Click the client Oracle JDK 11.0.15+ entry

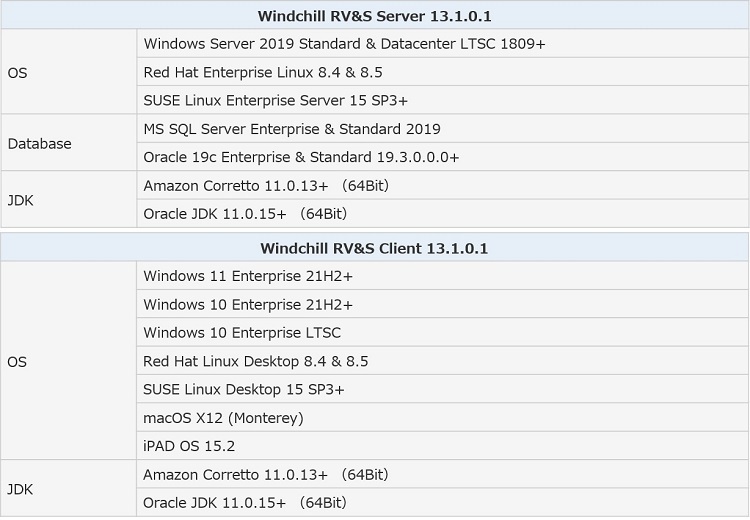[245, 503]
